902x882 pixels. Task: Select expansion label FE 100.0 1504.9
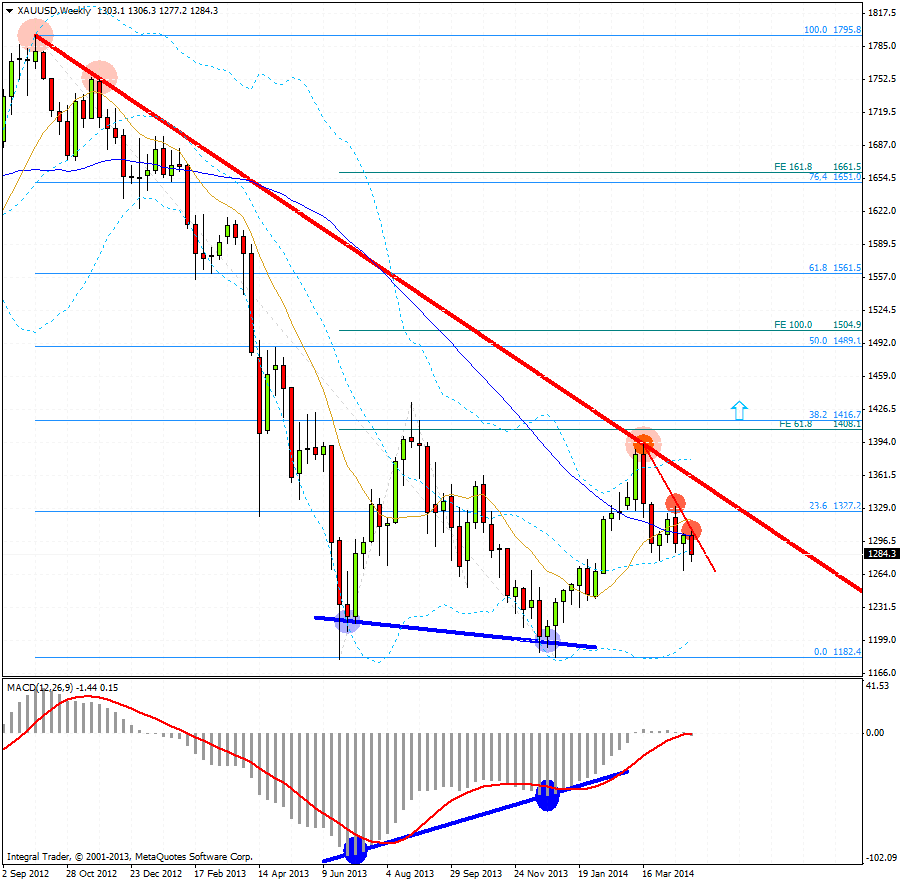tap(817, 324)
